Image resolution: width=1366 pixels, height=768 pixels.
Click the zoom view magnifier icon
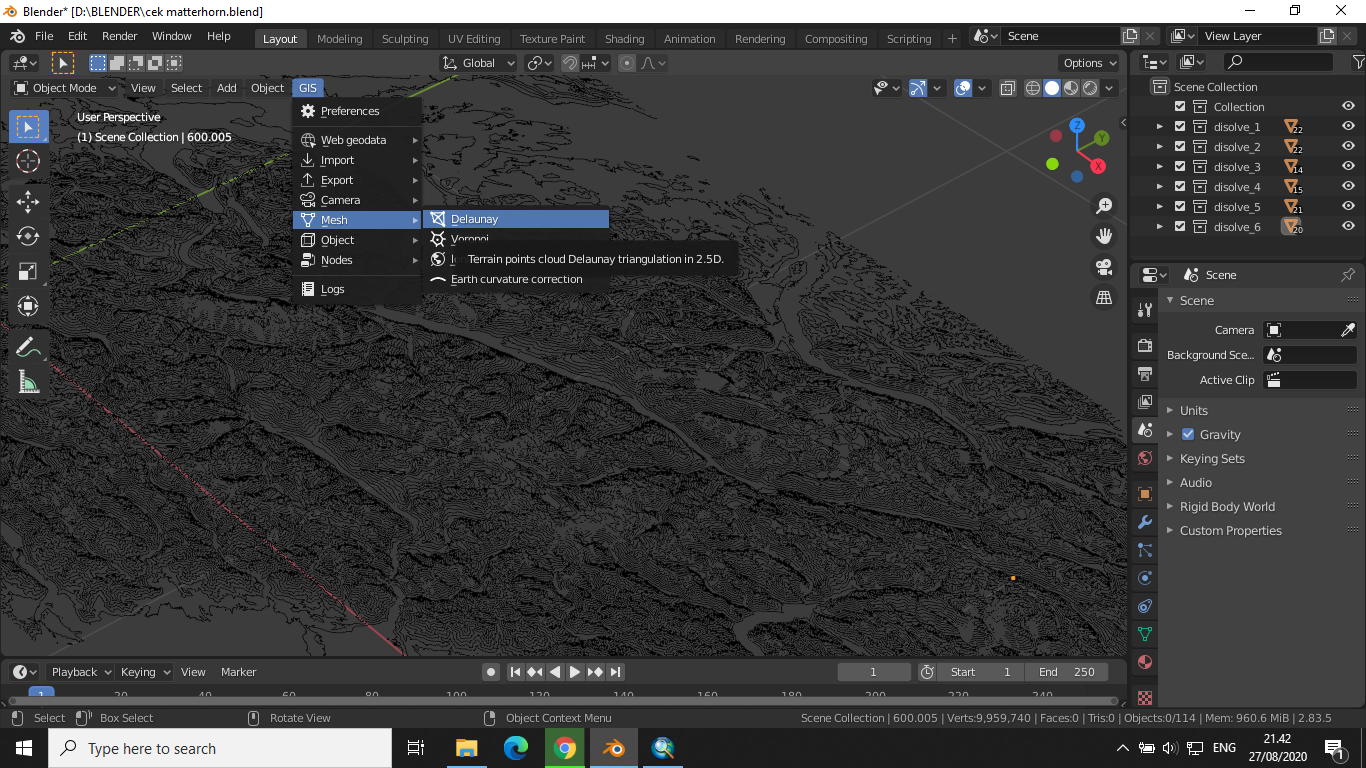[1104, 206]
